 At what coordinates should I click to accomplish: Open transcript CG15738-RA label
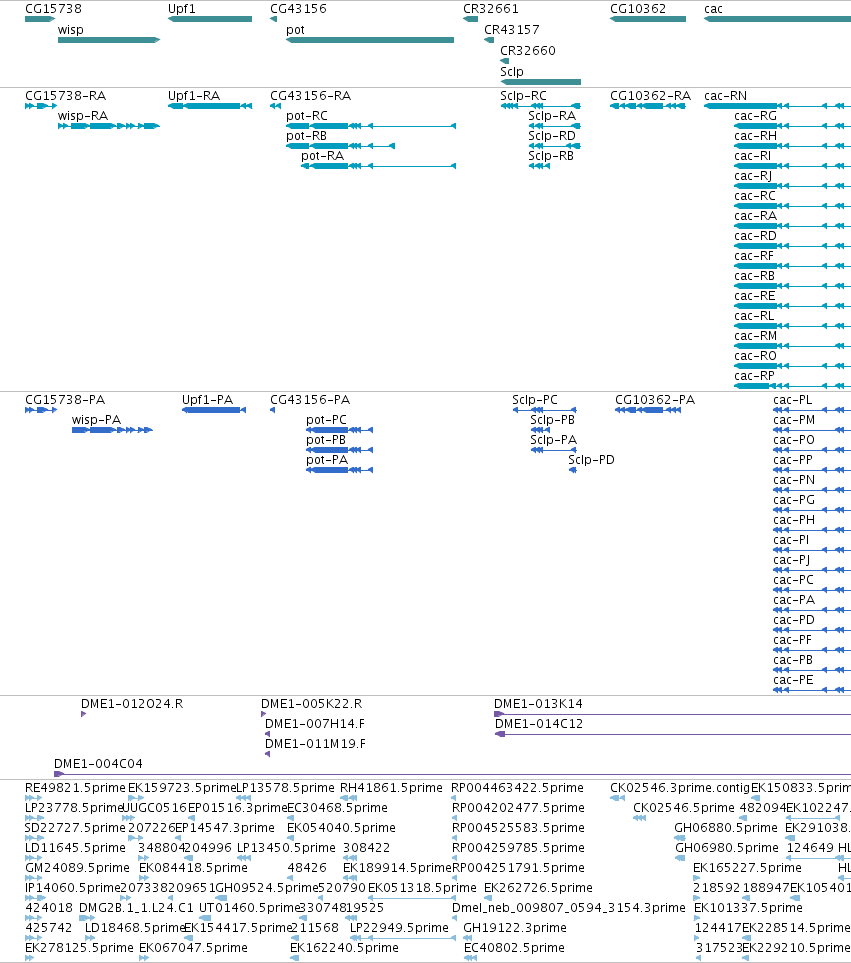point(66,96)
